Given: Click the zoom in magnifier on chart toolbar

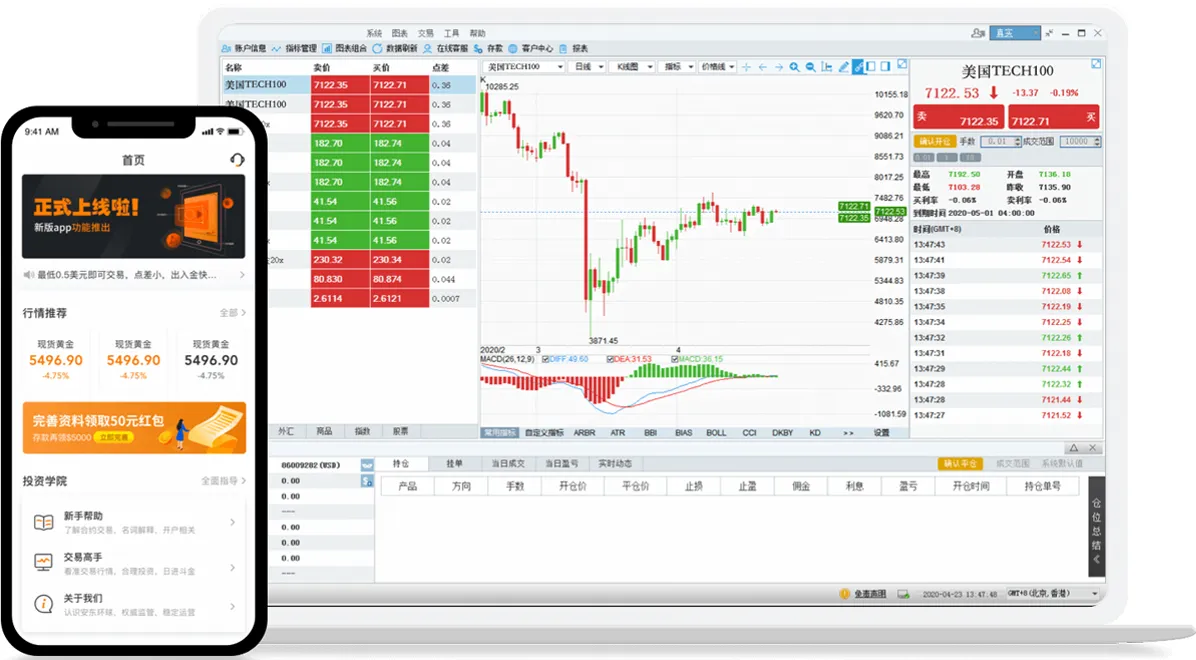Looking at the screenshot, I should [x=795, y=67].
